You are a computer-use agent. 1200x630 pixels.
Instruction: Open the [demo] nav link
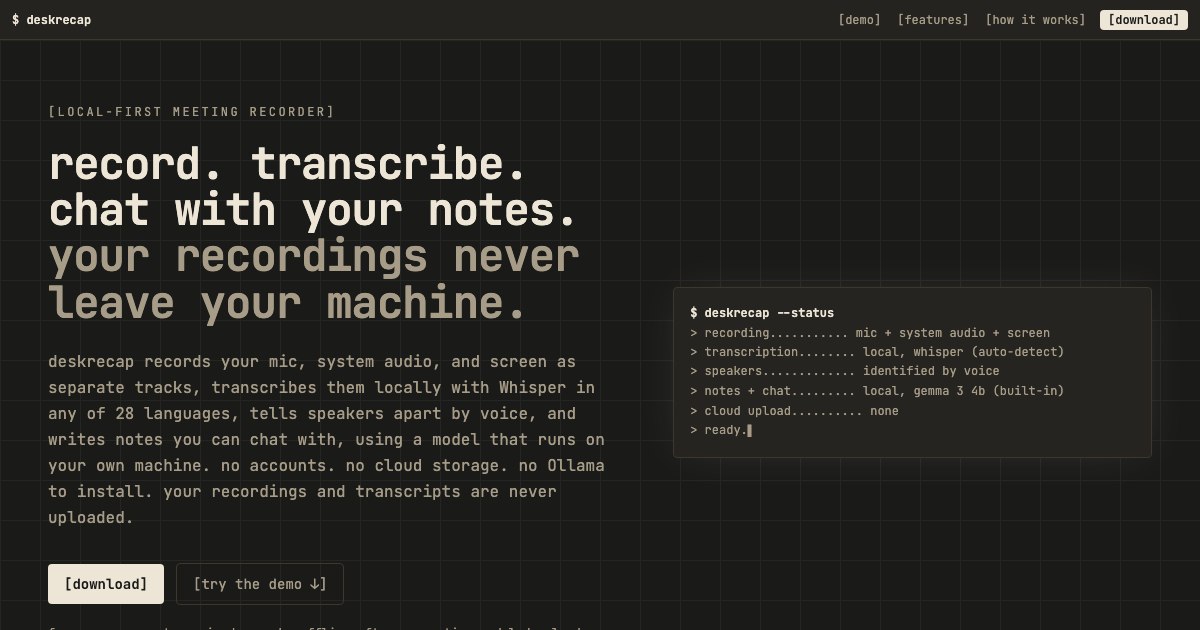pos(859,20)
